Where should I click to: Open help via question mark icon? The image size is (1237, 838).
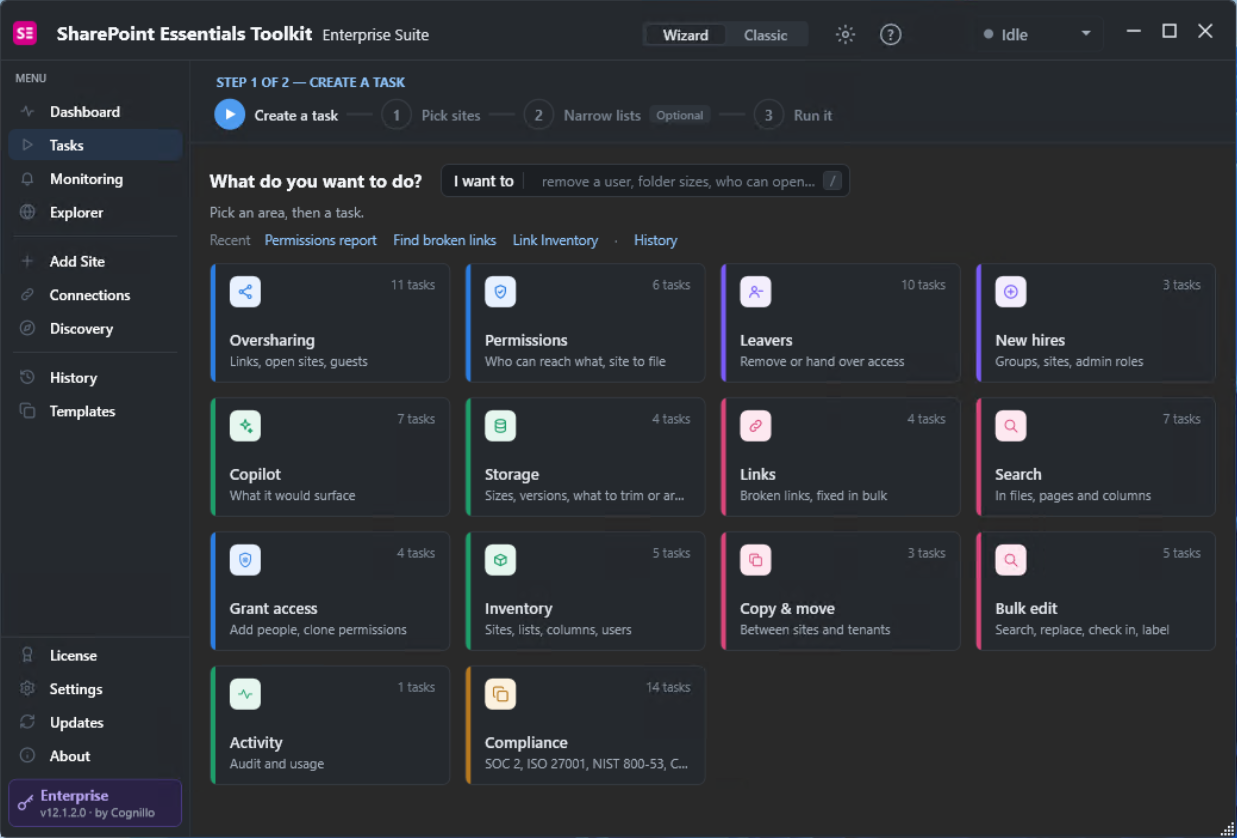click(890, 35)
